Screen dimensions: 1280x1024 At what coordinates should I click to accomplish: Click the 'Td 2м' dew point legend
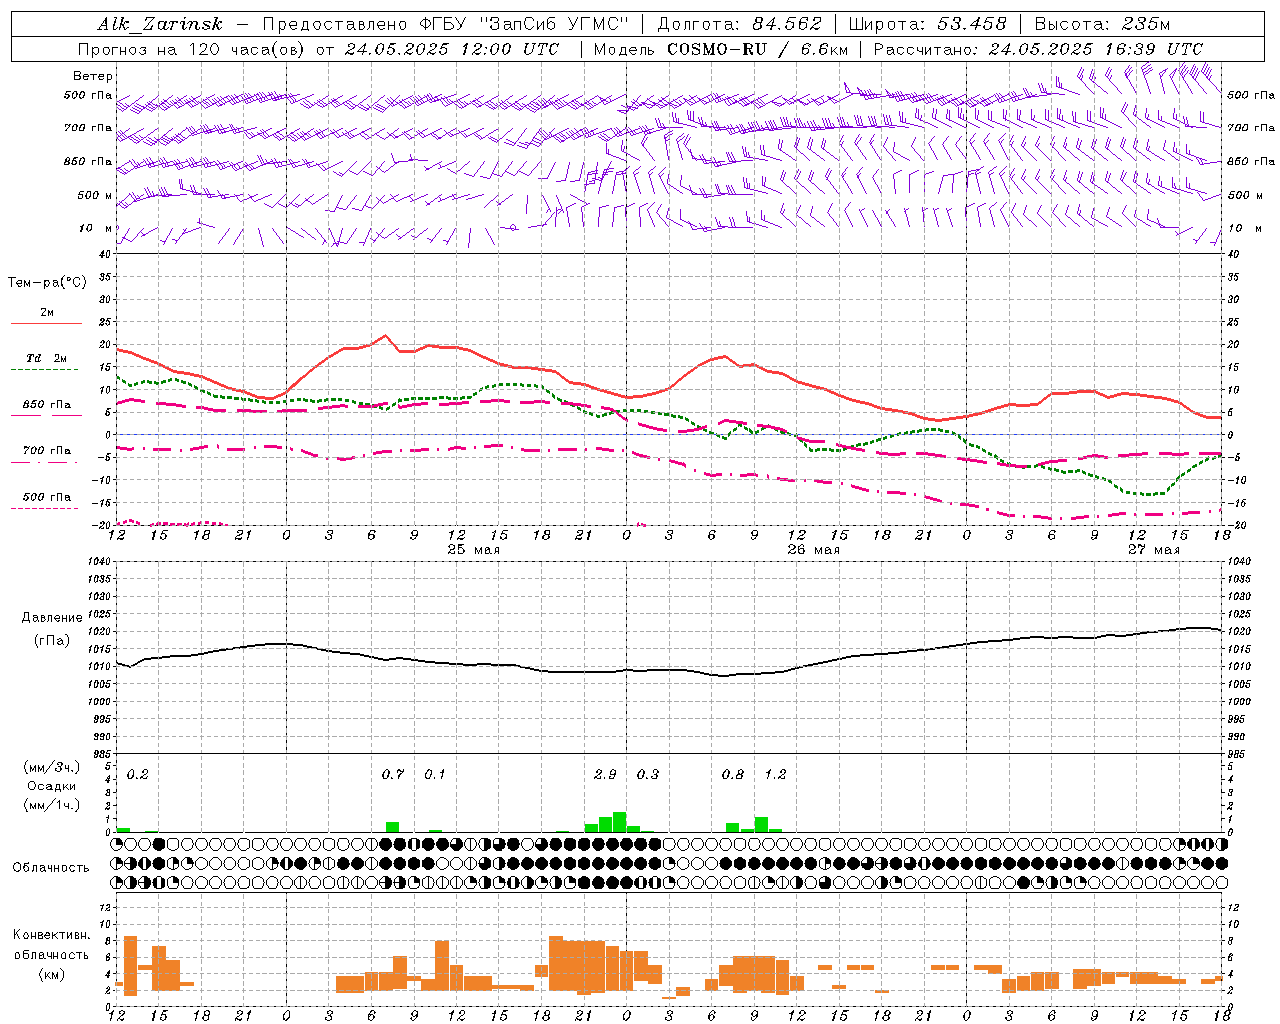pyautogui.click(x=46, y=358)
